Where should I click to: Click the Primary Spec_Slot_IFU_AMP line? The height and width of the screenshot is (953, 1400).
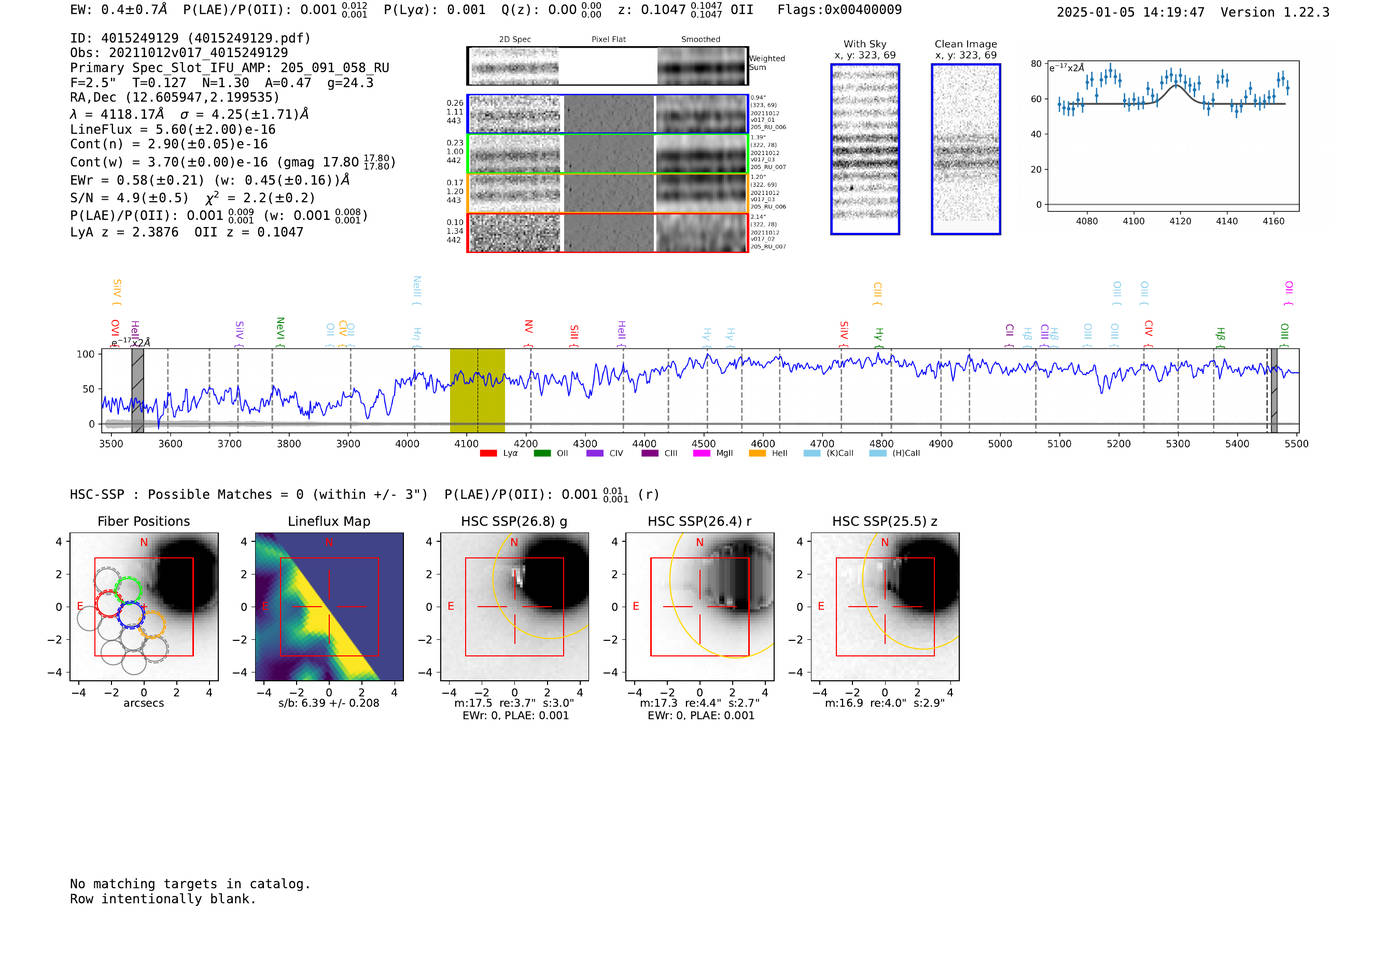click(230, 67)
